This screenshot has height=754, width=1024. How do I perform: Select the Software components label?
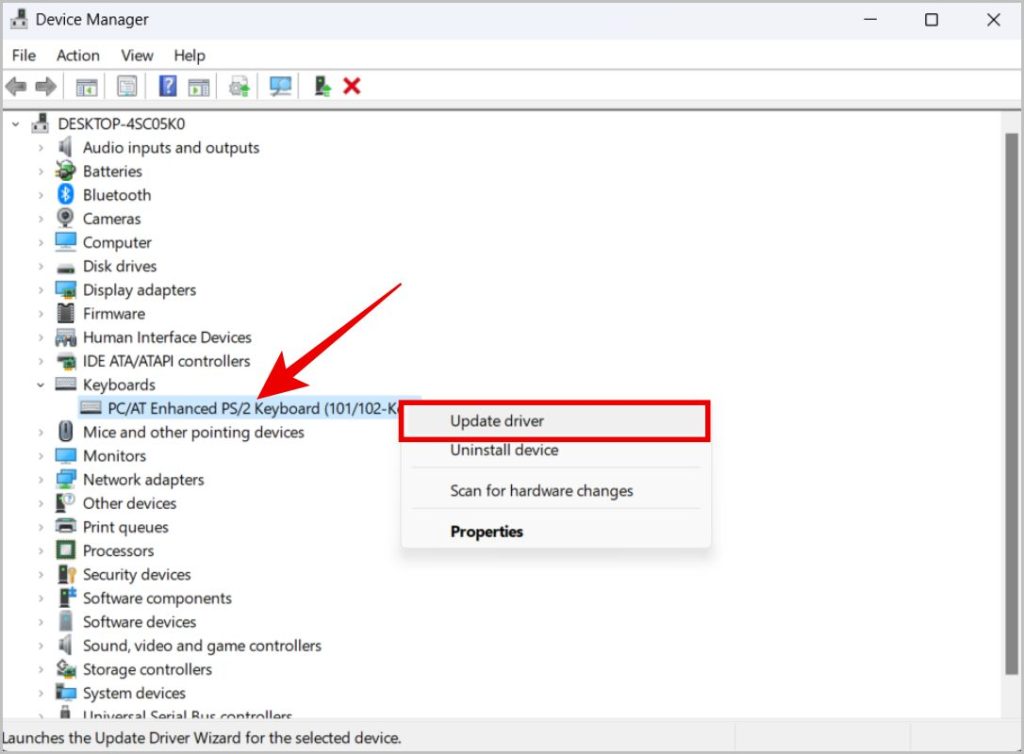157,598
